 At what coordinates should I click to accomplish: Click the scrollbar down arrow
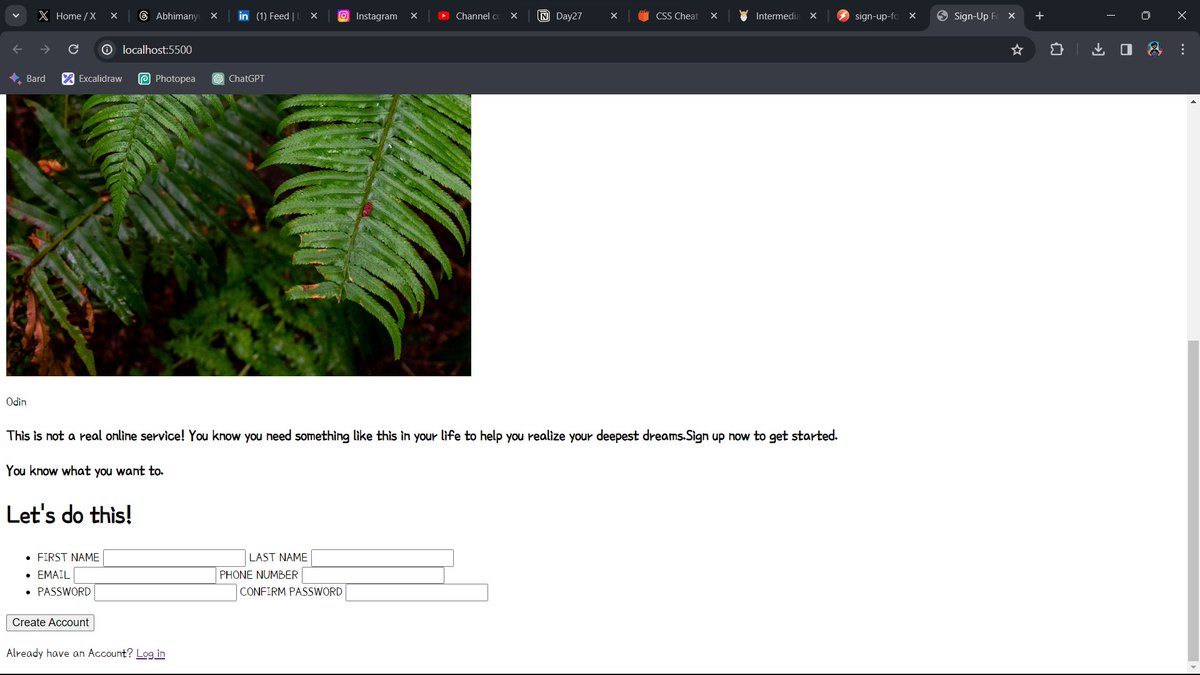click(1191, 667)
